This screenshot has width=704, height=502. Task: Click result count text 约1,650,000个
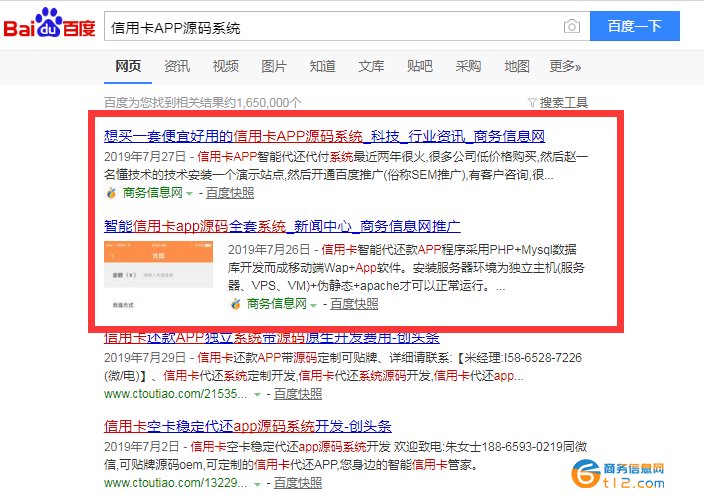[264, 103]
